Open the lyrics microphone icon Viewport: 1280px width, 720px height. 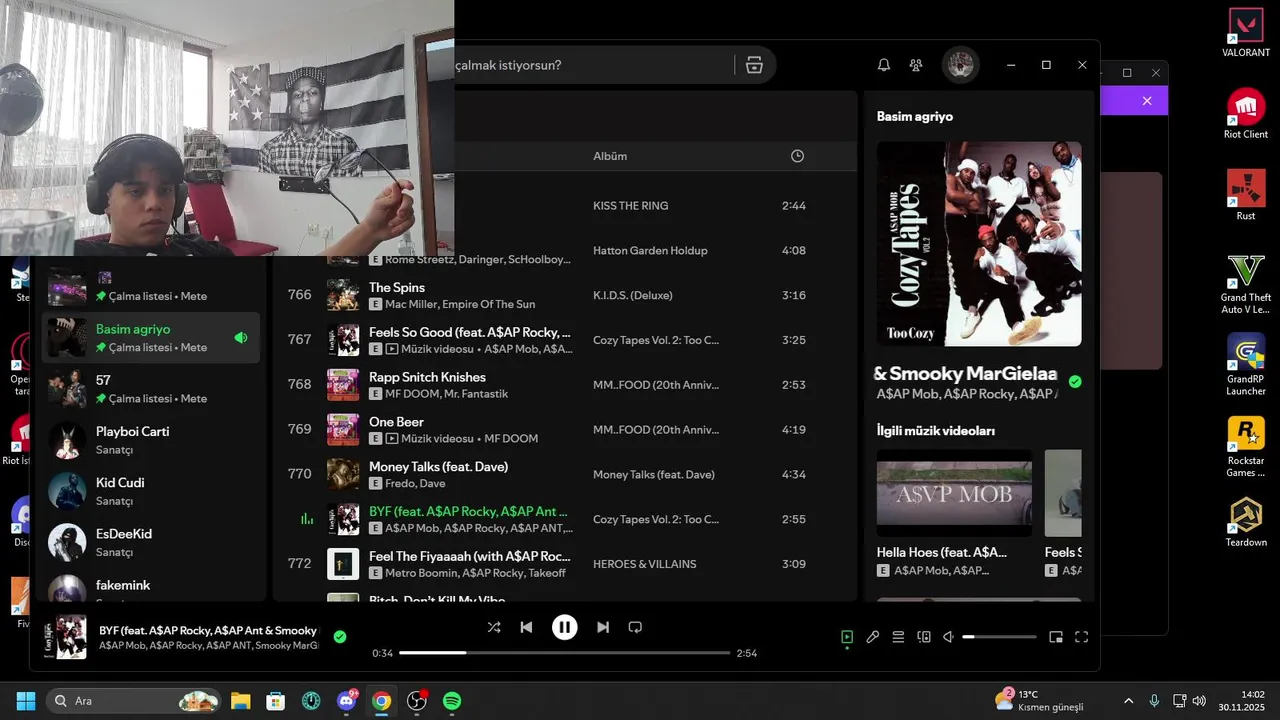pyautogui.click(x=872, y=637)
